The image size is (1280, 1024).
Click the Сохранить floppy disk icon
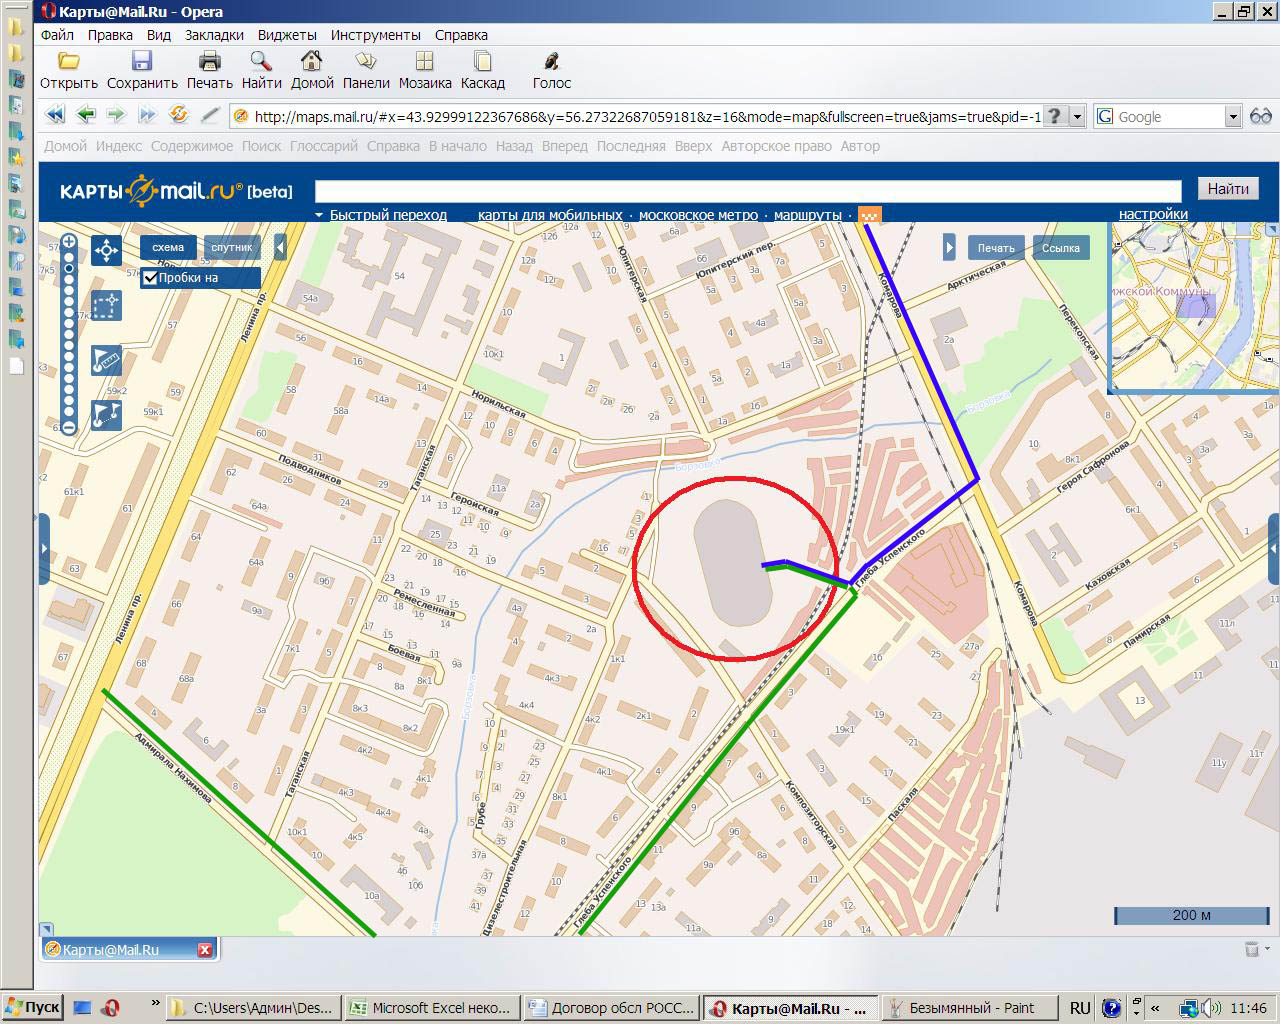pyautogui.click(x=142, y=61)
